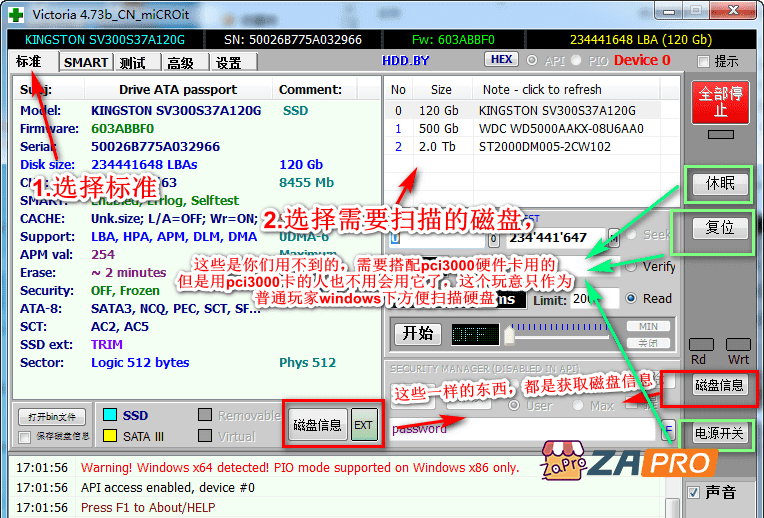Click the green EXT button
This screenshot has height=518, width=764.
[x=363, y=425]
